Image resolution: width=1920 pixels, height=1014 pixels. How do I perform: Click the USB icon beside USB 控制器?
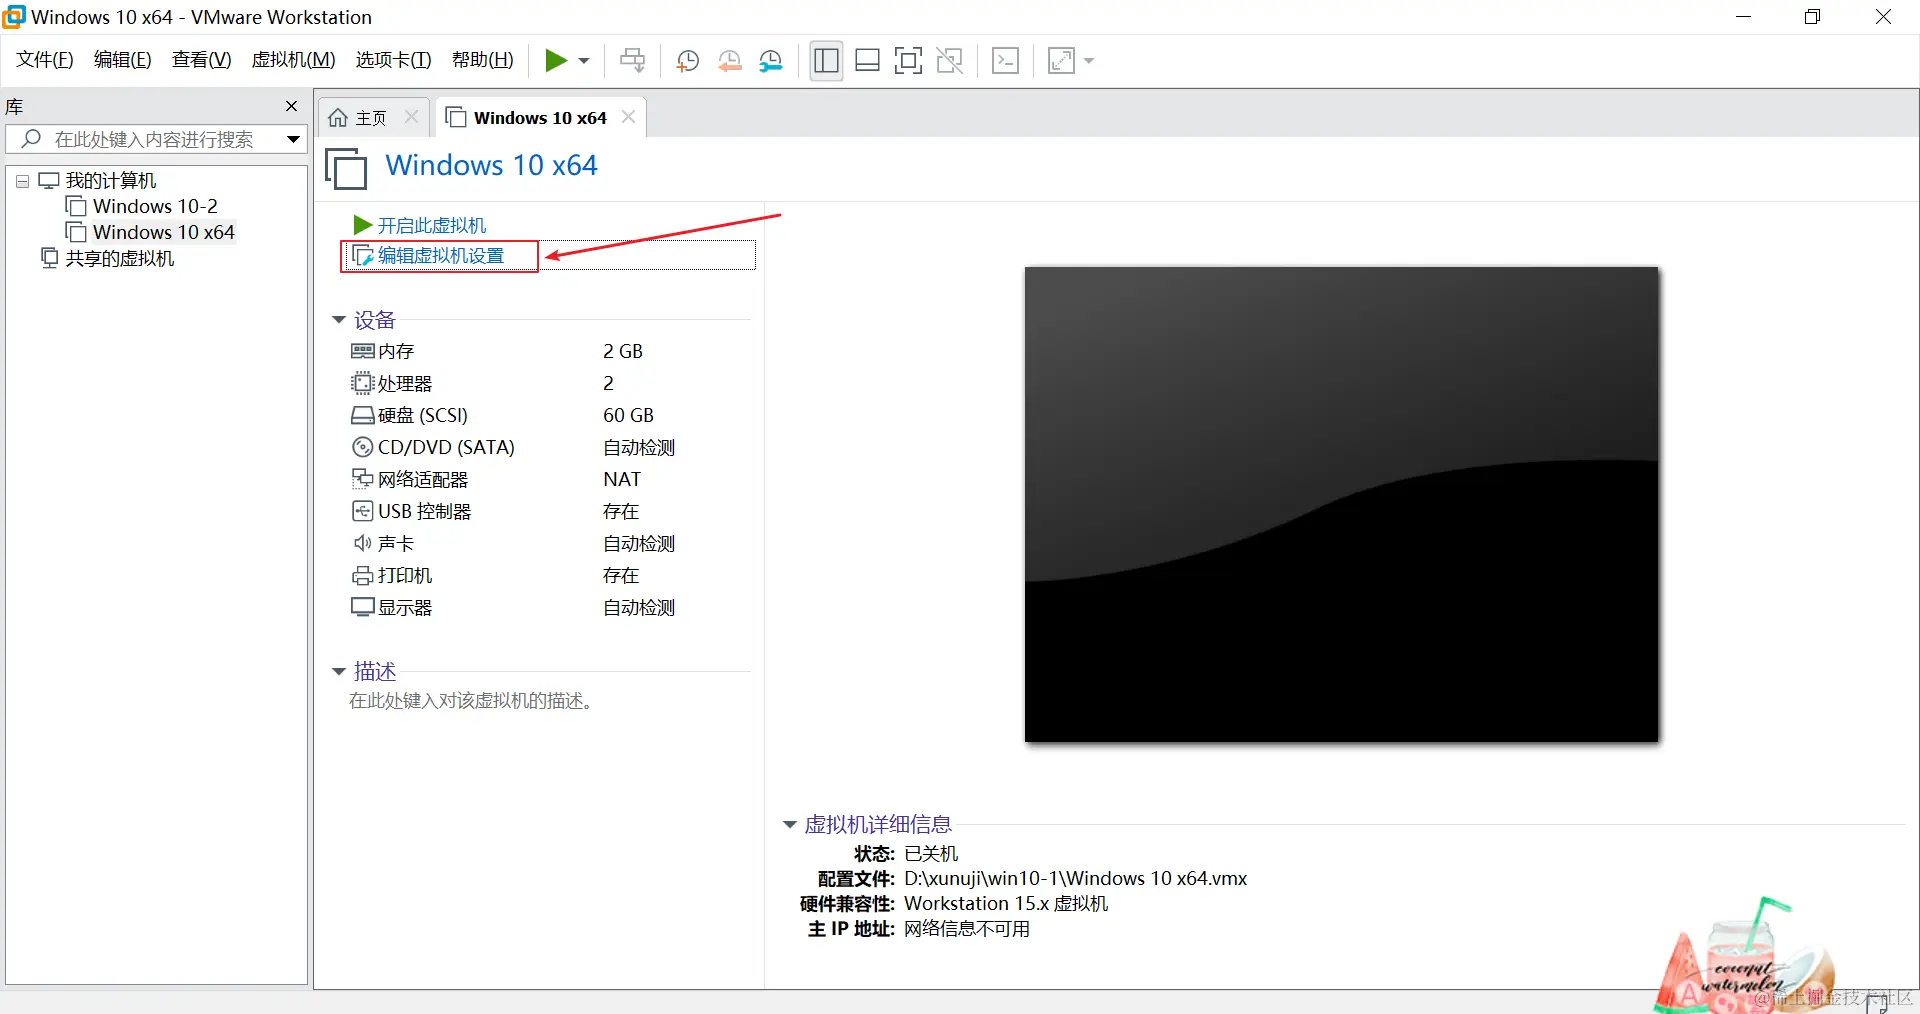(362, 511)
